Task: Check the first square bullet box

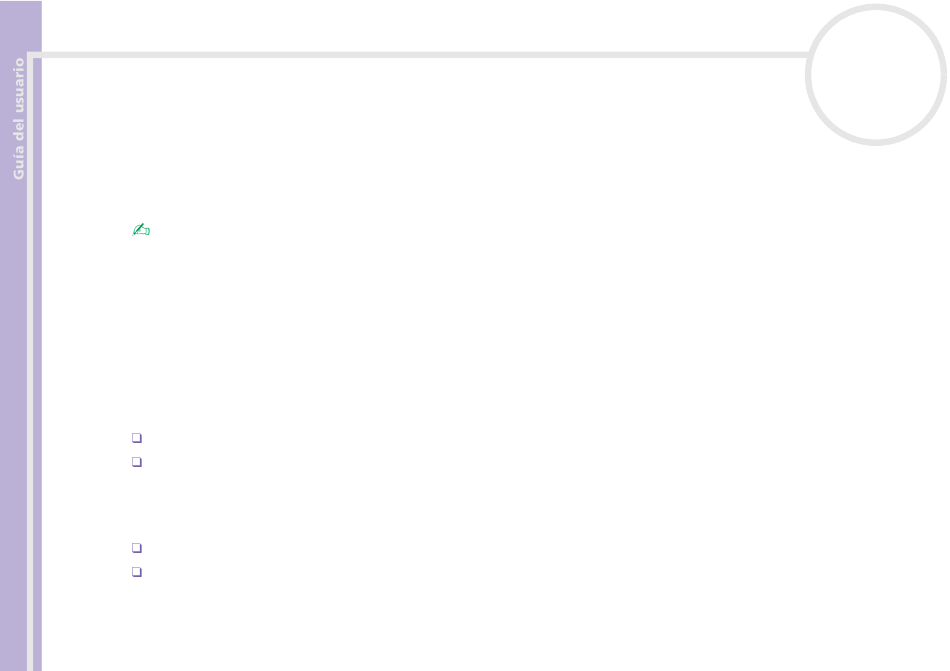Action: [x=137, y=437]
